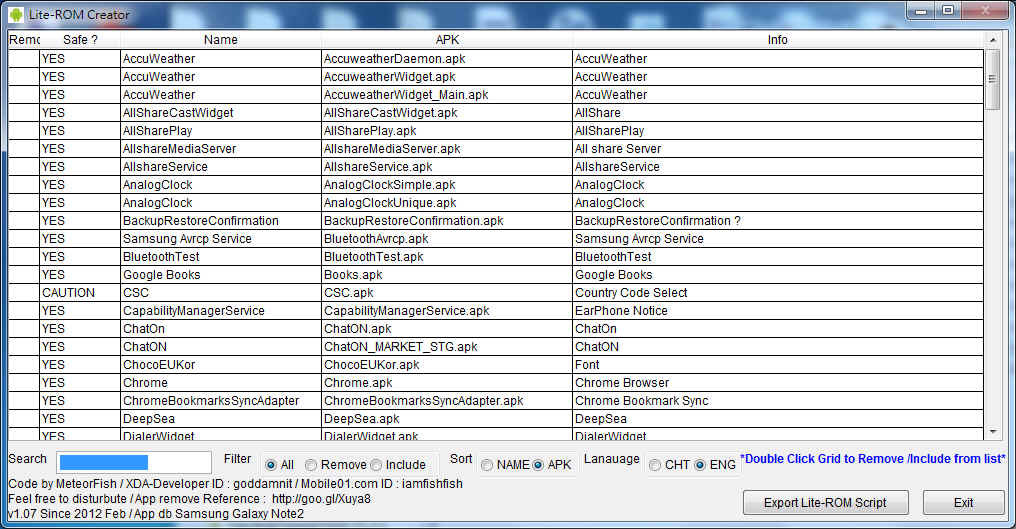Image resolution: width=1016 pixels, height=529 pixels.
Task: Click the Info column header
Action: tap(778, 40)
